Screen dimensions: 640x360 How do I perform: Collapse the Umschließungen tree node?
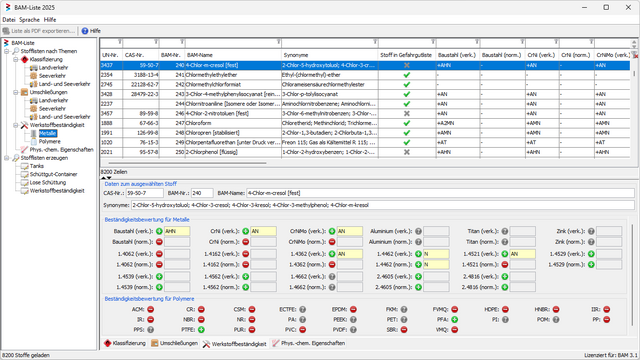[16, 92]
